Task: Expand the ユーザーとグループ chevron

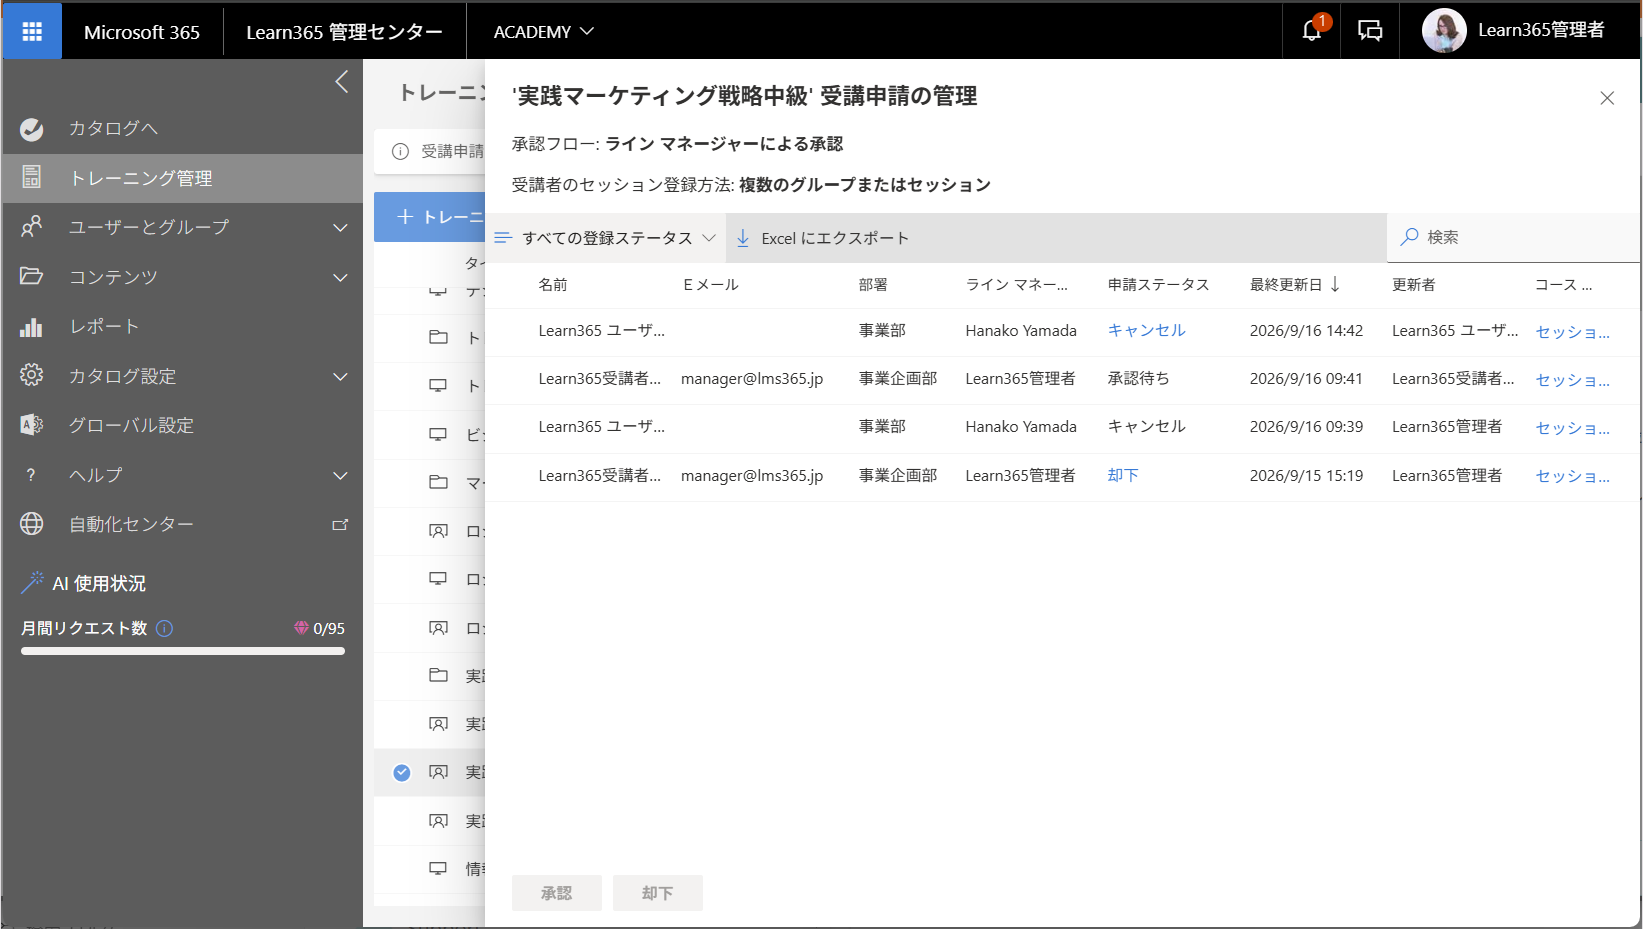Action: tap(340, 228)
